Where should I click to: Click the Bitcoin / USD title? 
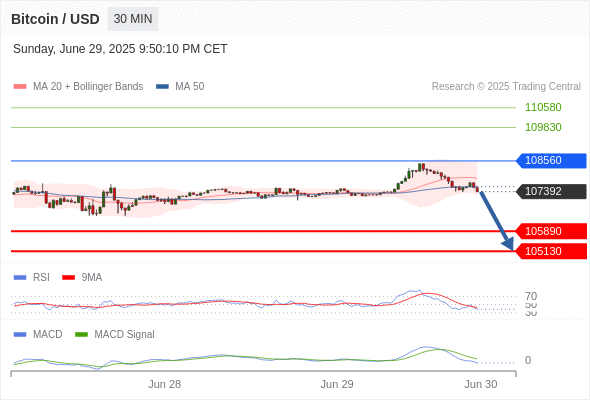point(55,19)
